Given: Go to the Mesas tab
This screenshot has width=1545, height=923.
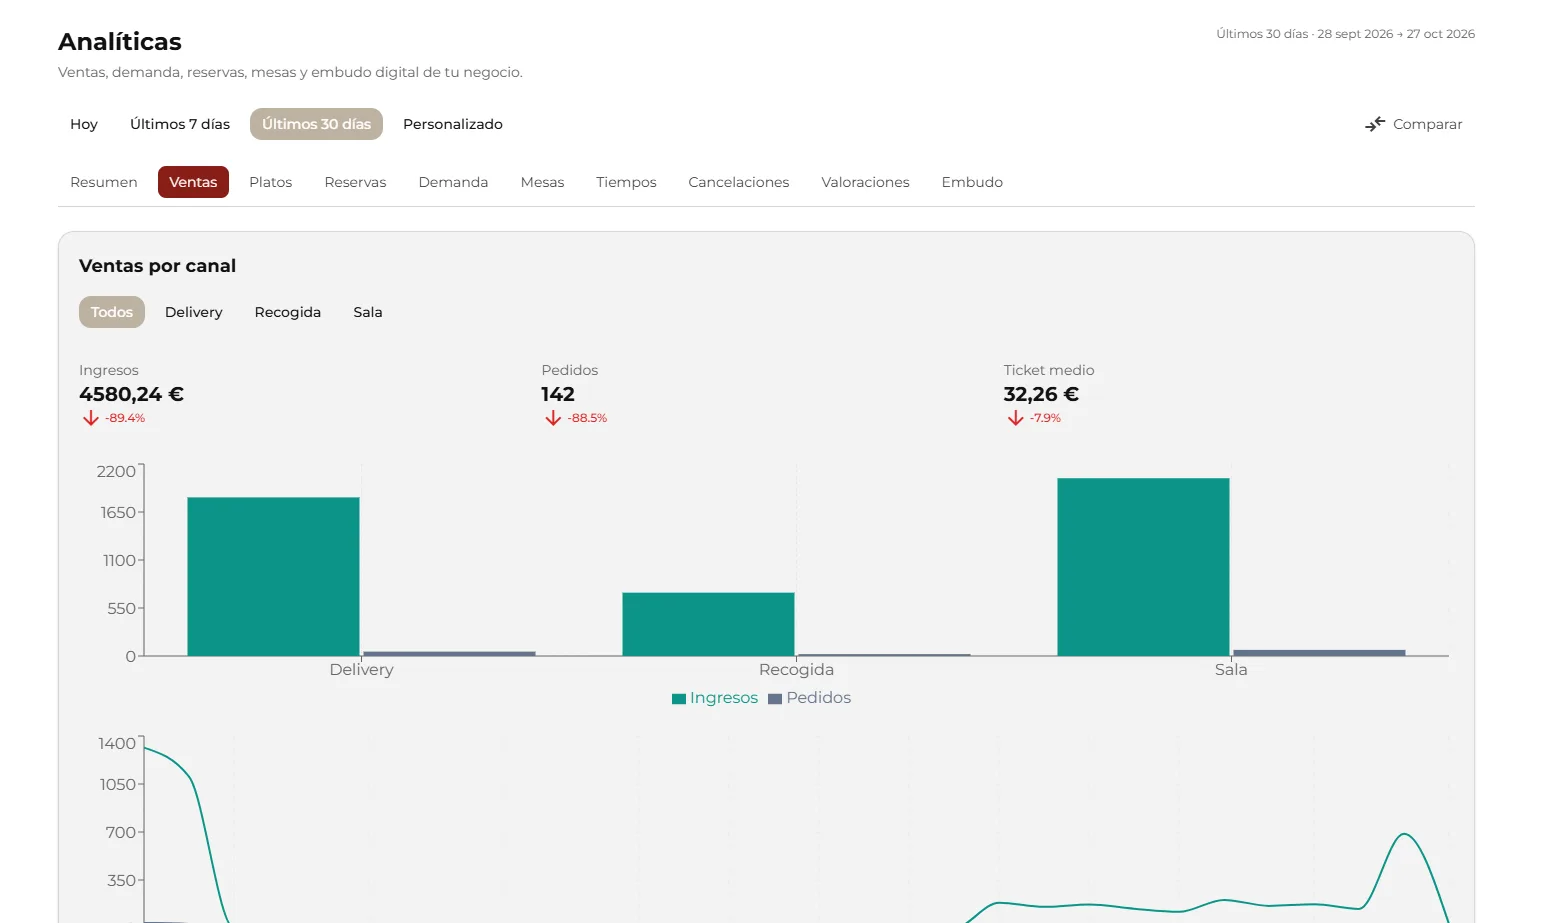Looking at the screenshot, I should (x=542, y=182).
